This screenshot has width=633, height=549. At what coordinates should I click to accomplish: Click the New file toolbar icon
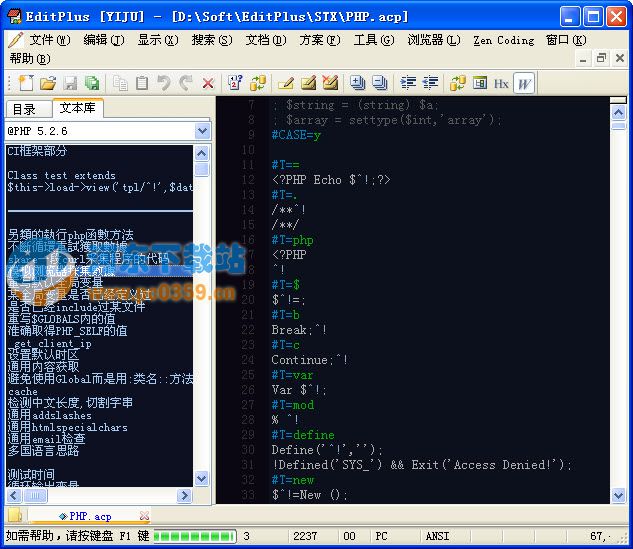(26, 83)
